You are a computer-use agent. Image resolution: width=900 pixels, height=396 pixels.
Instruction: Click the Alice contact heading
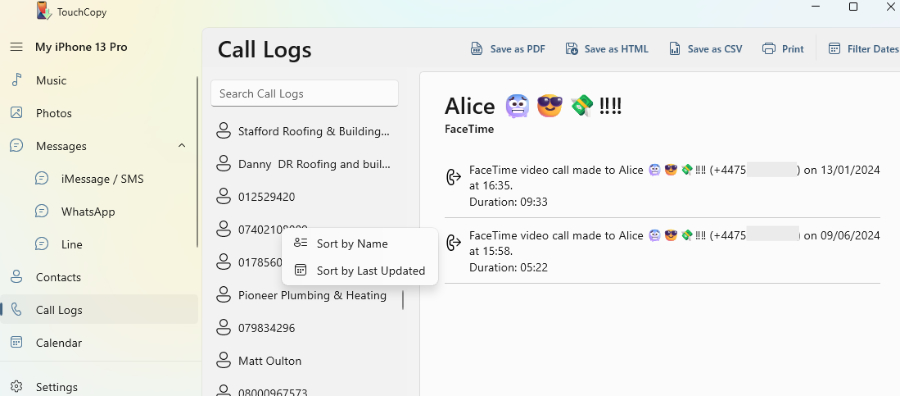click(533, 106)
